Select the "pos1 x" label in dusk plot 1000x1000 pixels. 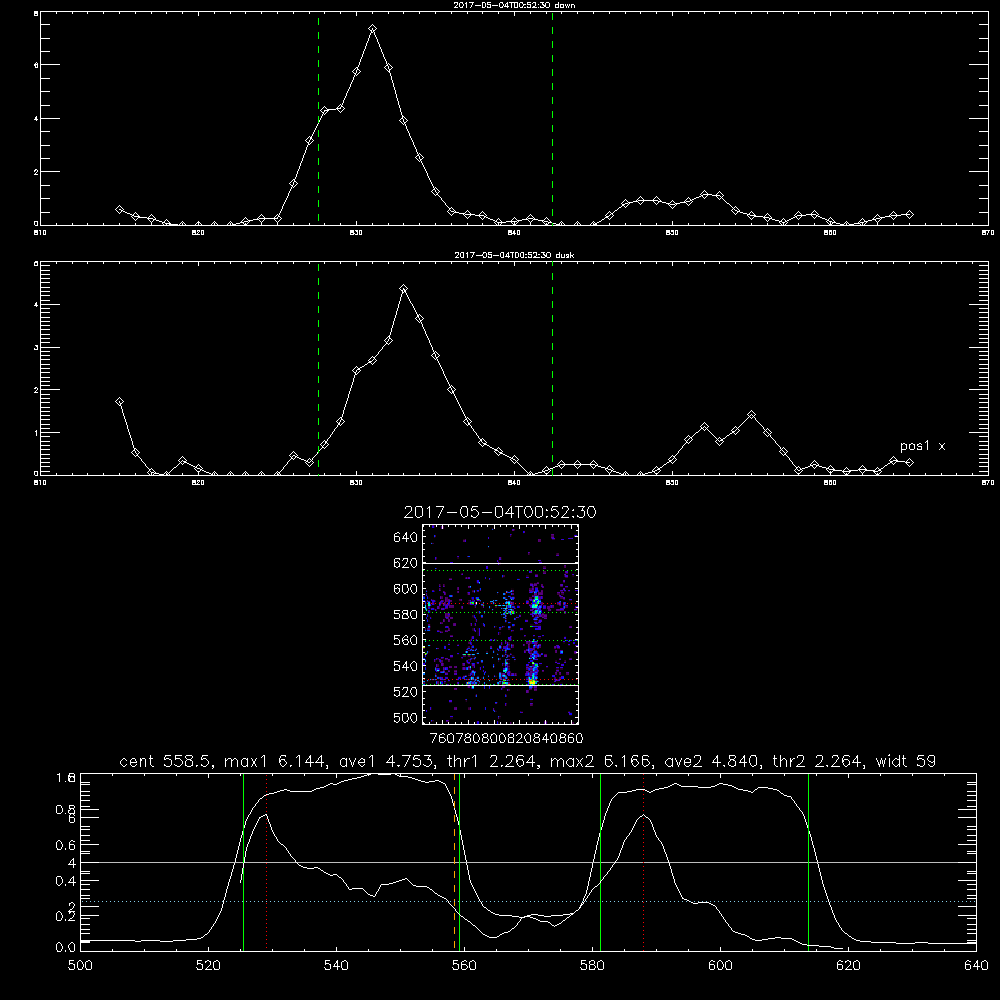click(x=922, y=446)
